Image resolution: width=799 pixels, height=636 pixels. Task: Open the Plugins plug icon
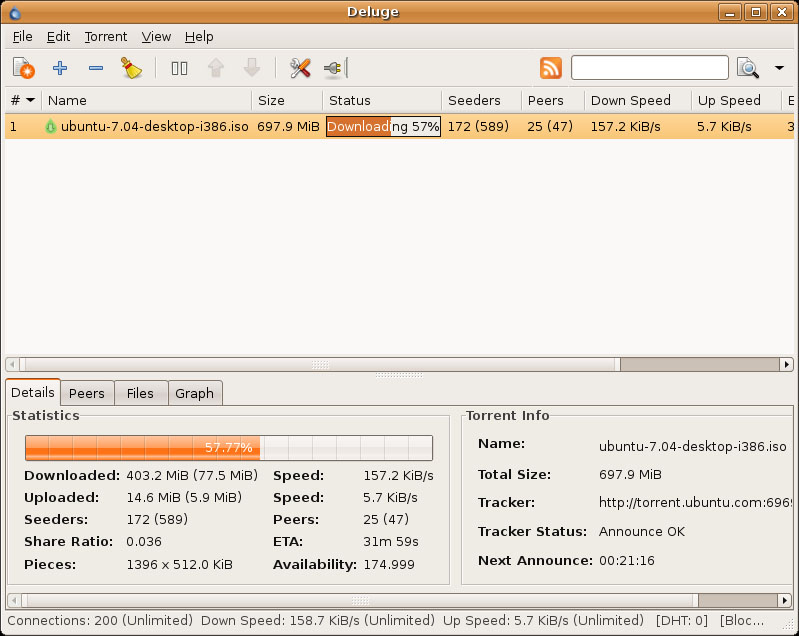click(334, 68)
